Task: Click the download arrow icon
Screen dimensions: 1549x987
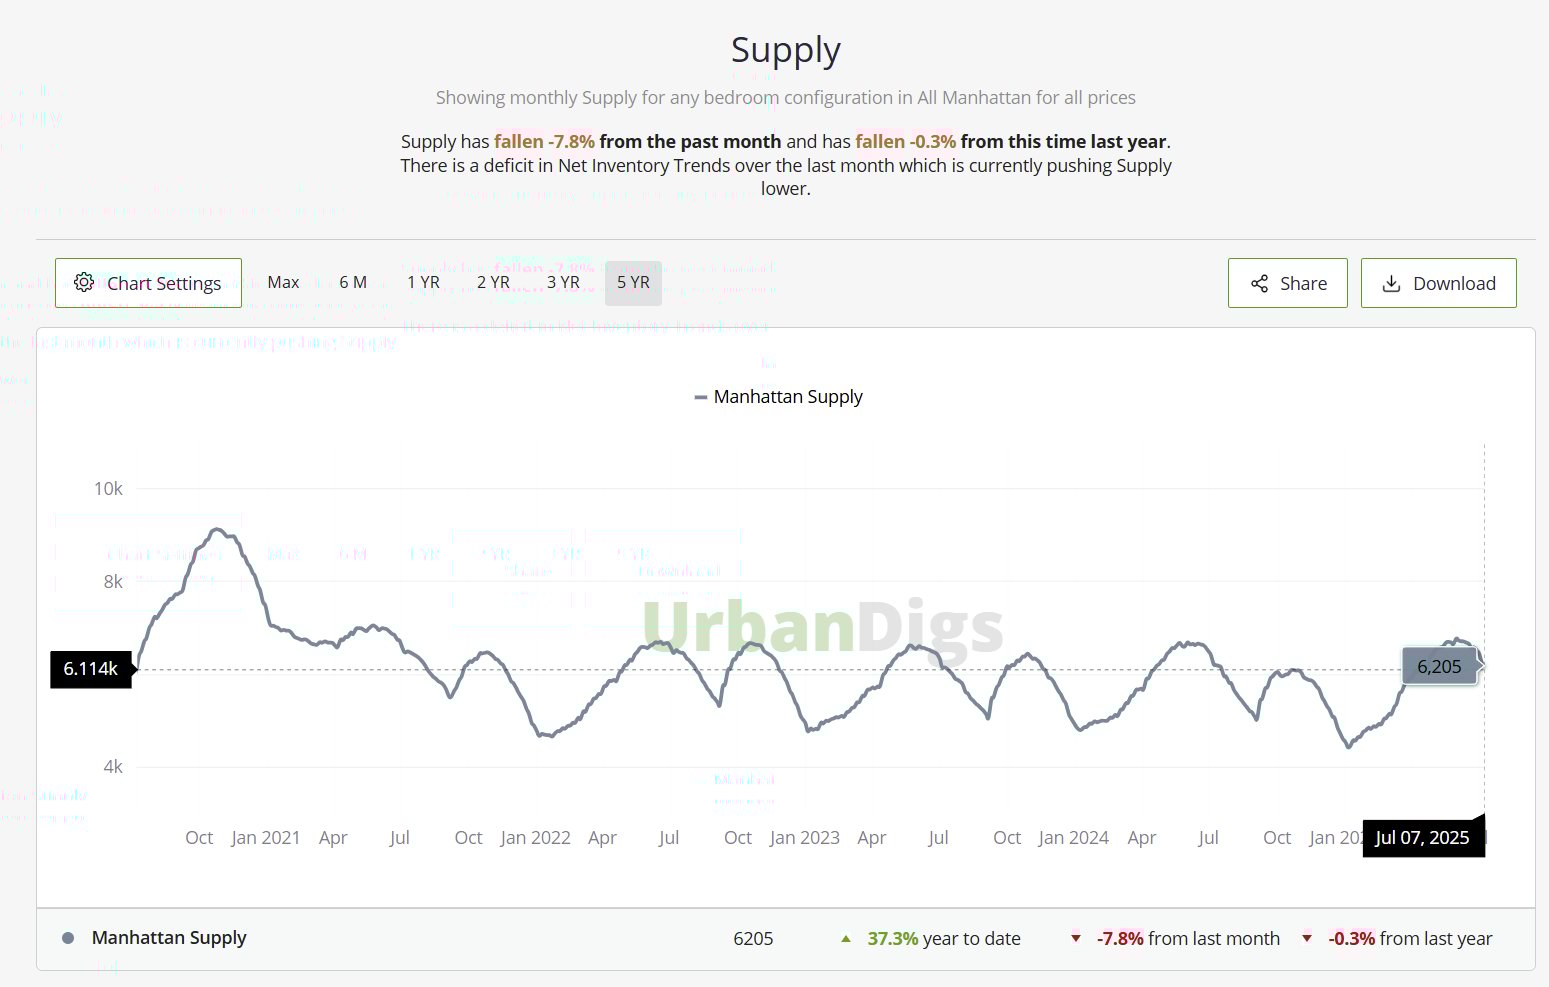Action: click(x=1391, y=284)
